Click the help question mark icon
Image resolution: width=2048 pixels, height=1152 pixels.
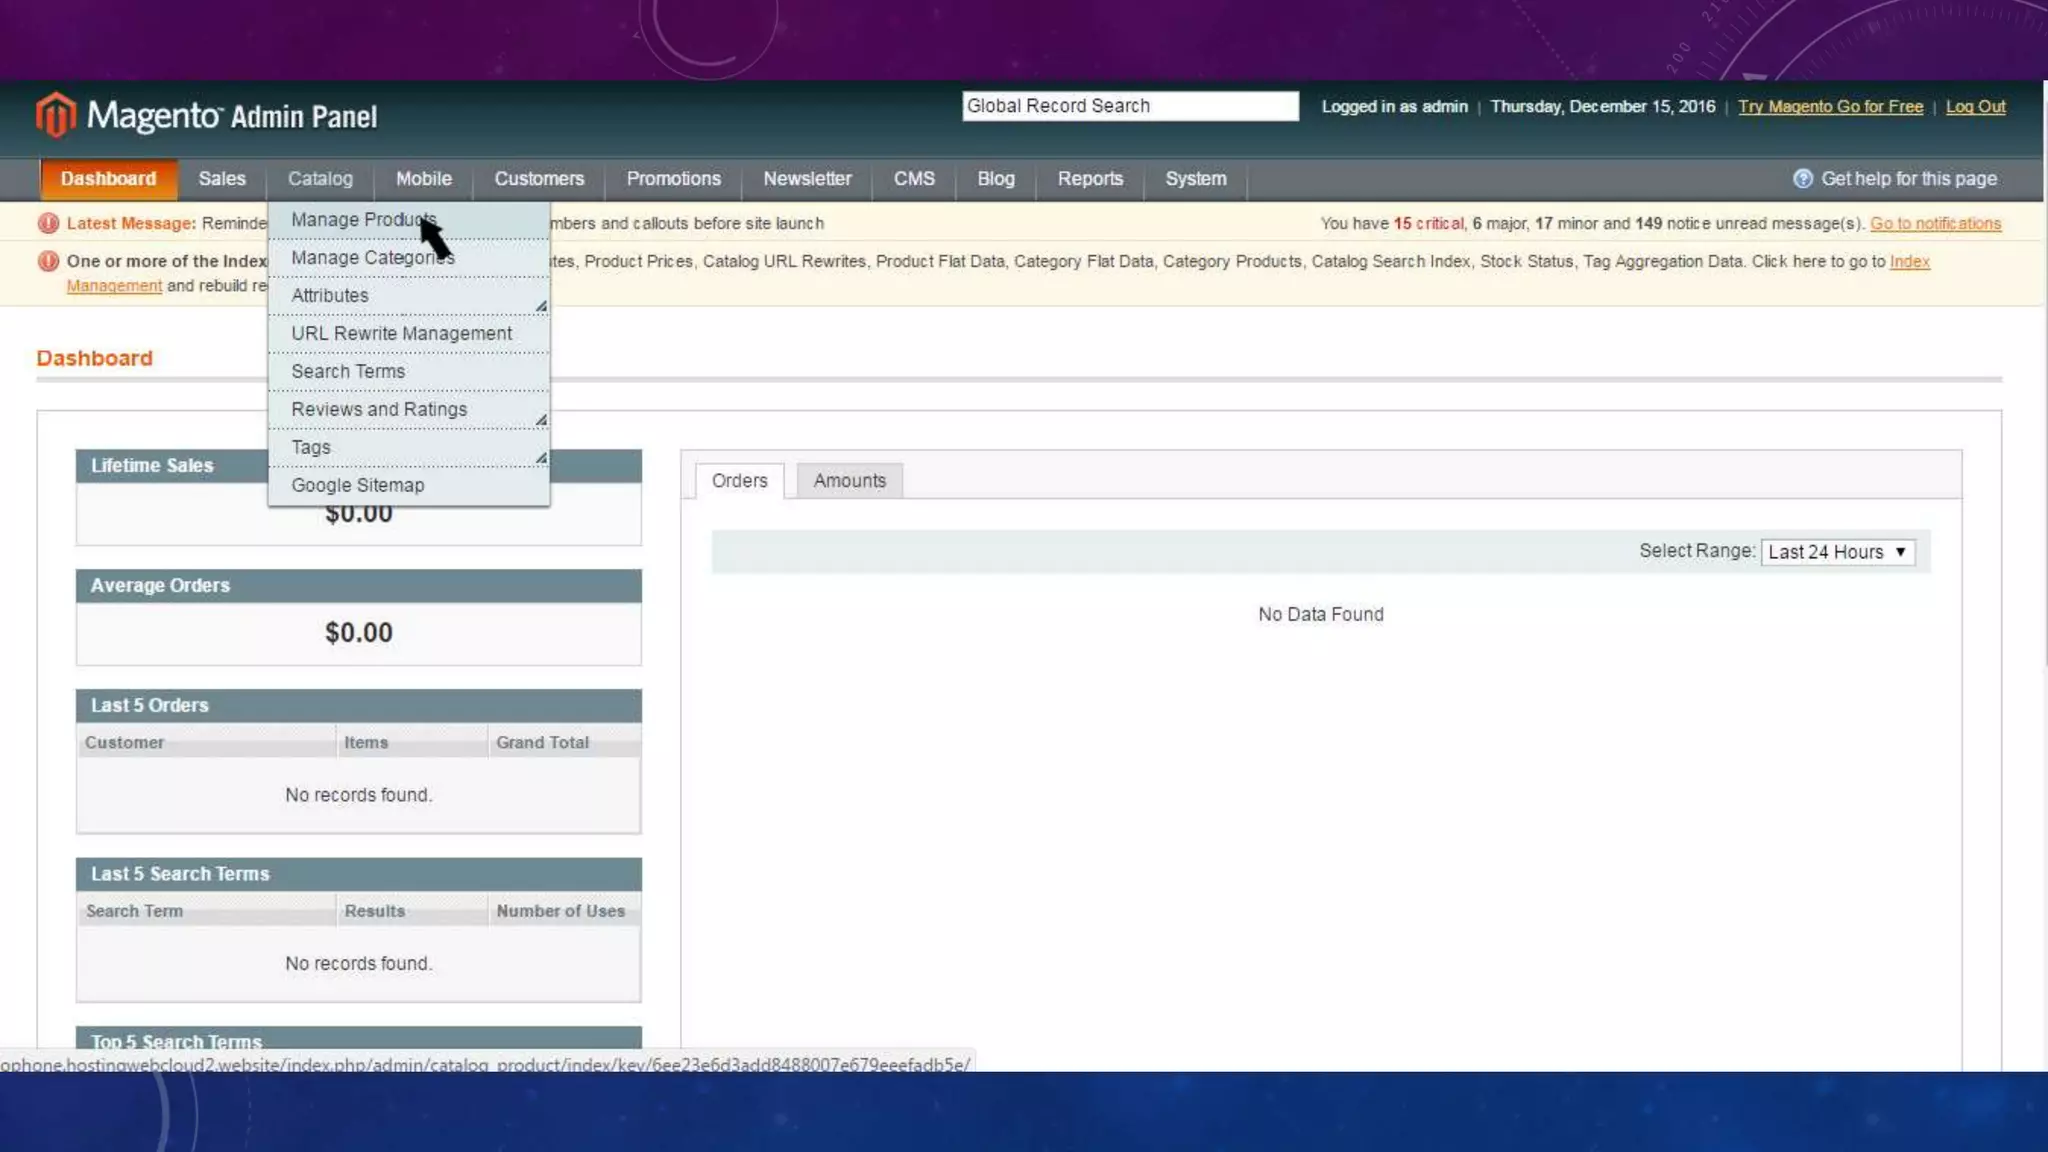1802,179
